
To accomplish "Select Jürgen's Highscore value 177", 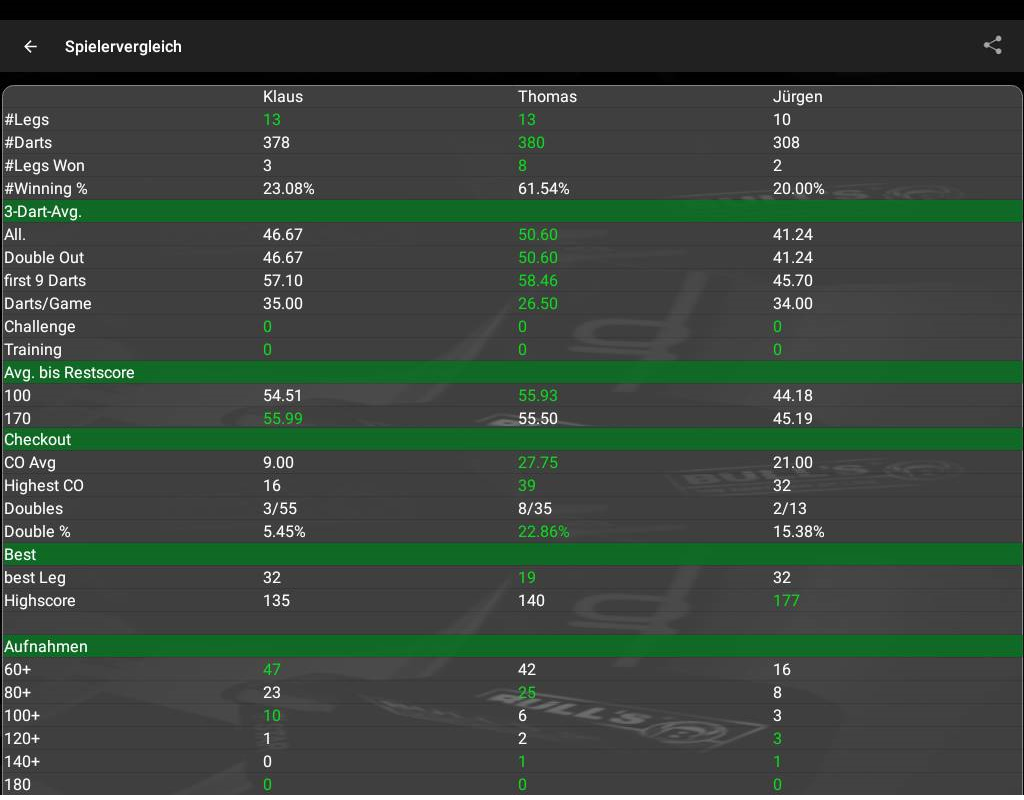I will [786, 600].
